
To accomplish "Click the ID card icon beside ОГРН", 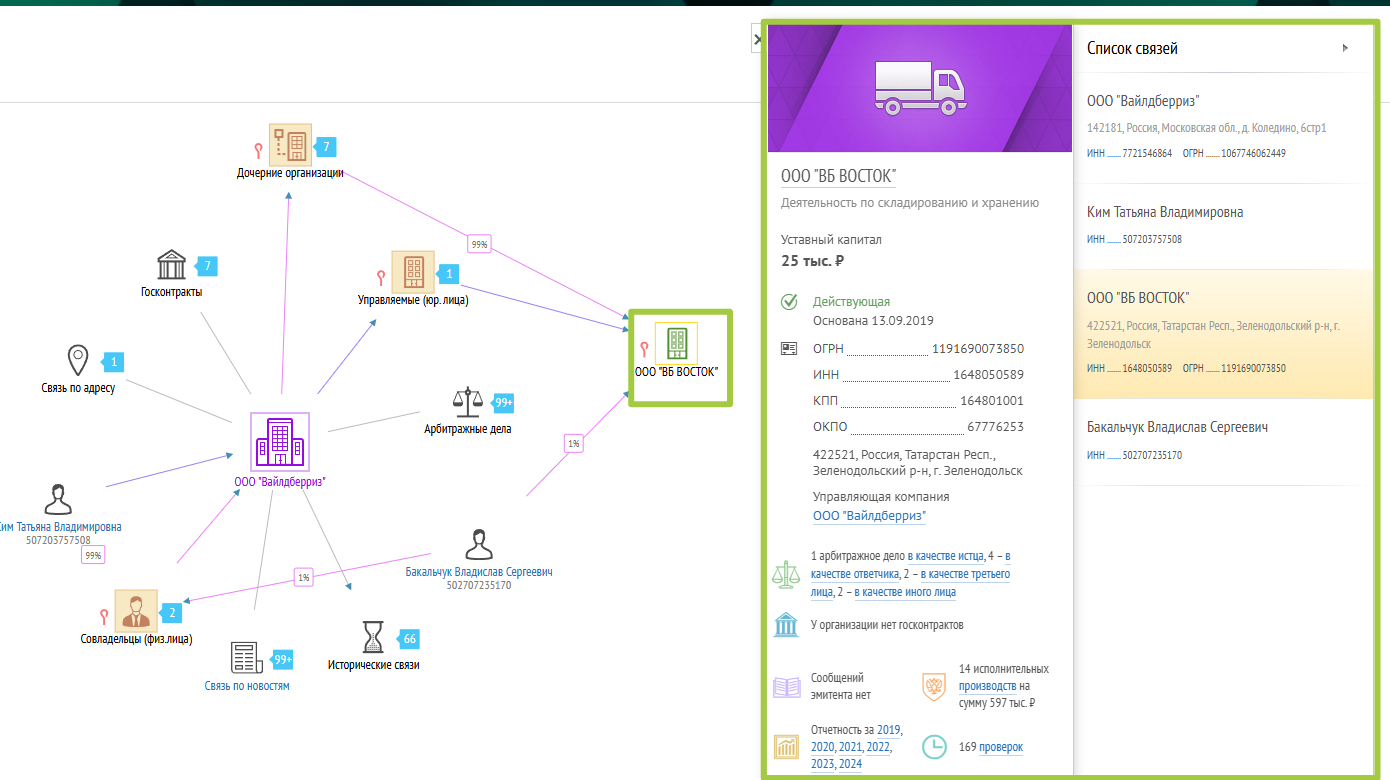I will pyautogui.click(x=789, y=348).
